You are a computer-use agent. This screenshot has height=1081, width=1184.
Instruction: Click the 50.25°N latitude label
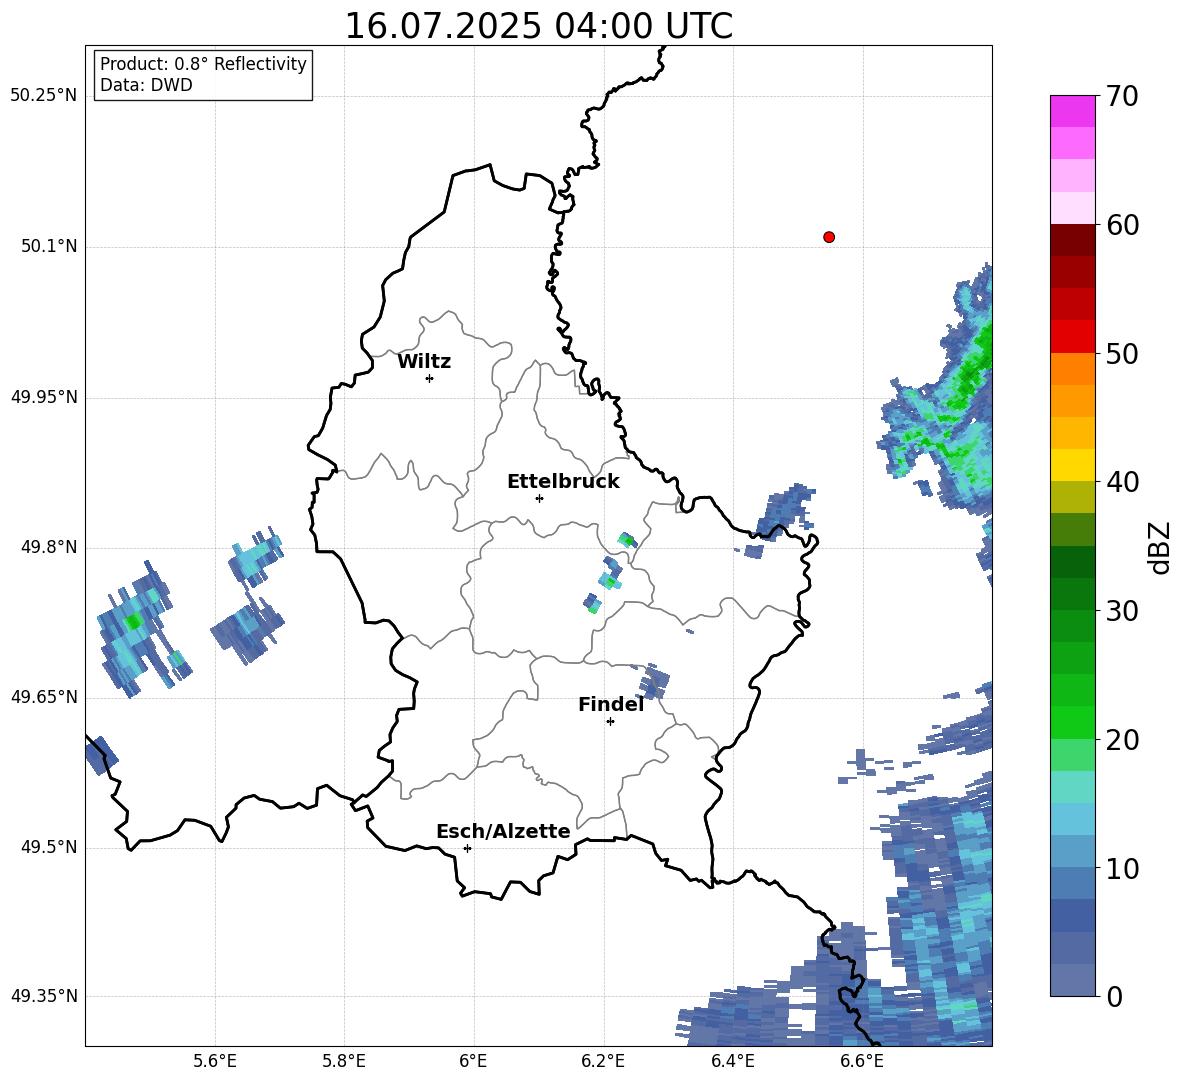44,96
